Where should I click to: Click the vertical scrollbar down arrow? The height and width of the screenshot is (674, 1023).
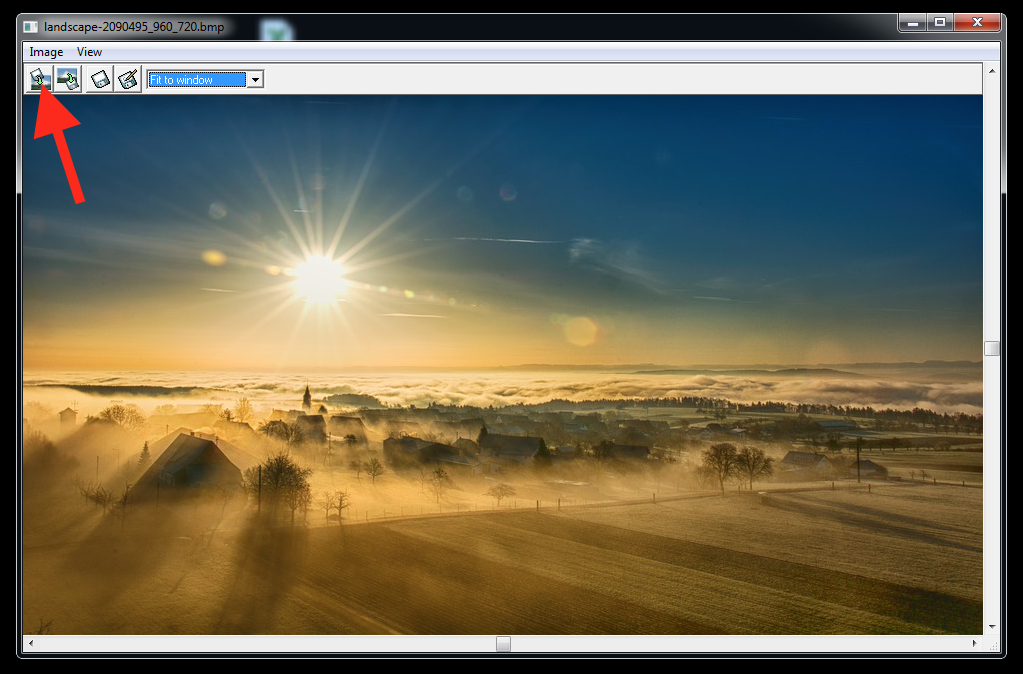[x=992, y=627]
